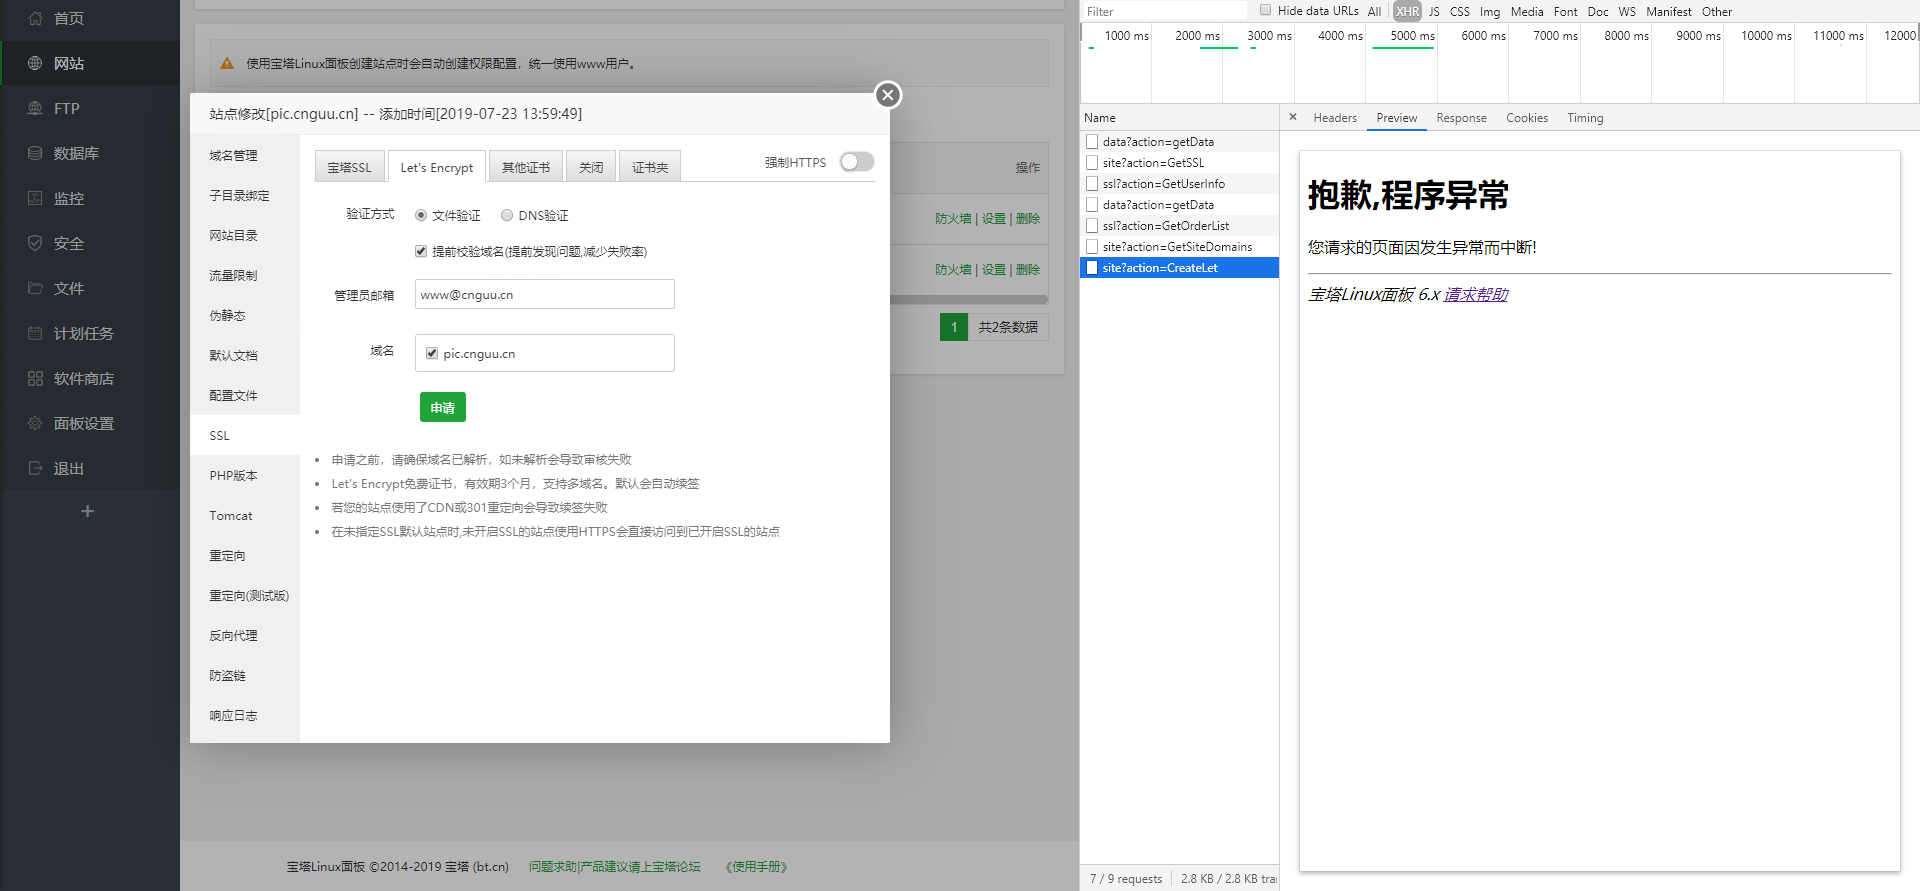Switch to the 宝塔SSL tab
Screen dimensions: 1920x891
pyautogui.click(x=349, y=167)
